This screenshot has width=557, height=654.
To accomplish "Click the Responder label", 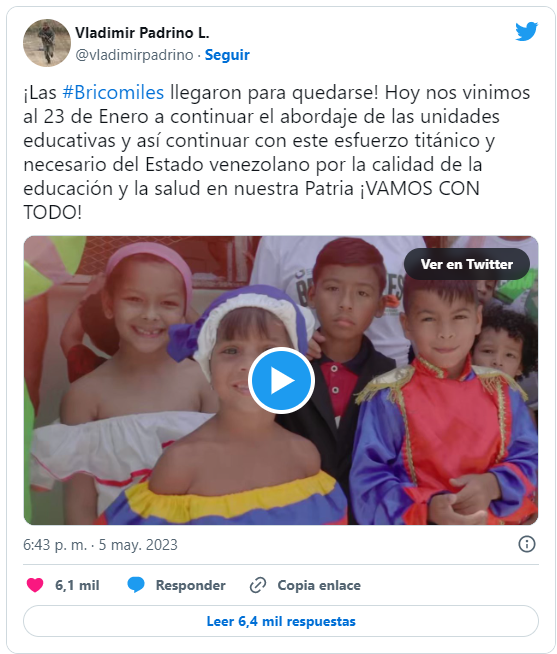I will (190, 585).
